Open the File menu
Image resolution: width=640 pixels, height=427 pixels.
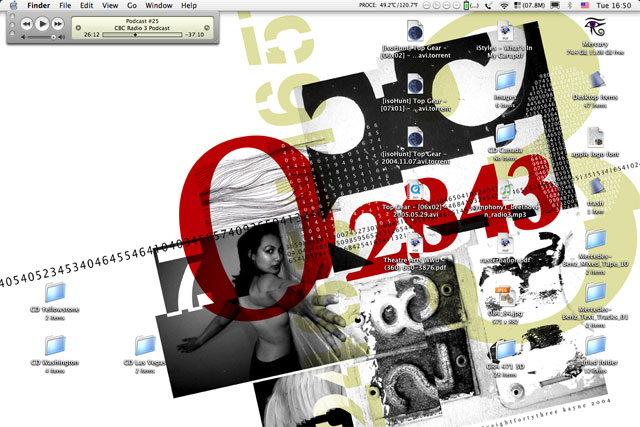coord(65,5)
